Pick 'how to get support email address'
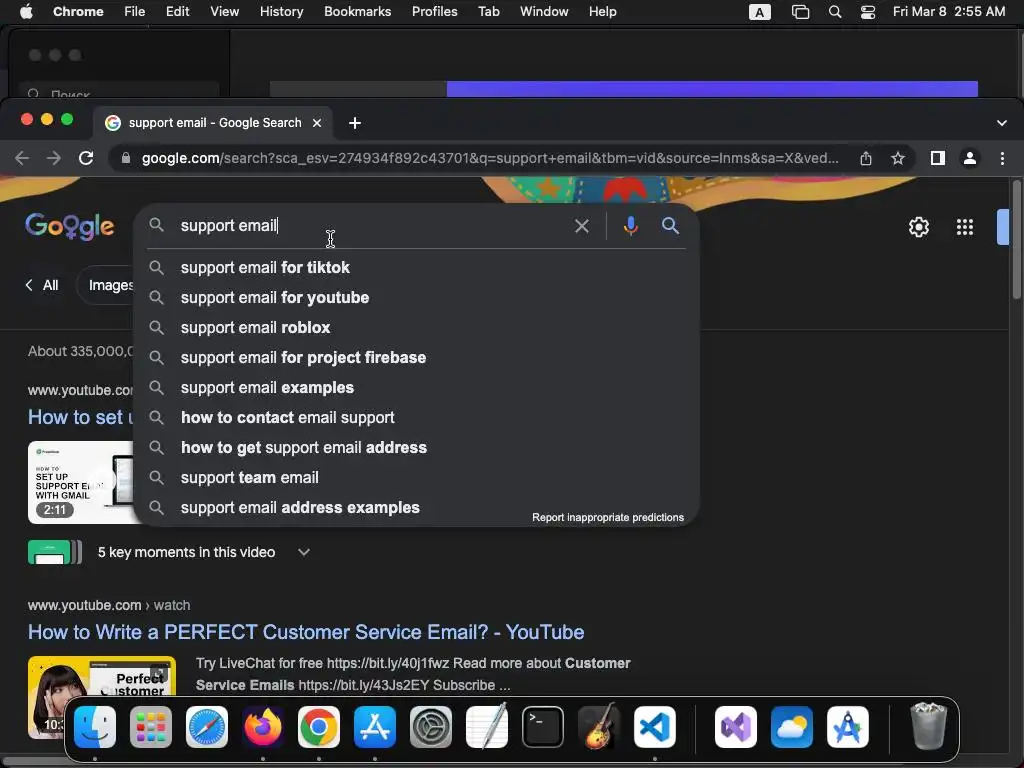Image resolution: width=1024 pixels, height=768 pixels. click(x=416, y=448)
